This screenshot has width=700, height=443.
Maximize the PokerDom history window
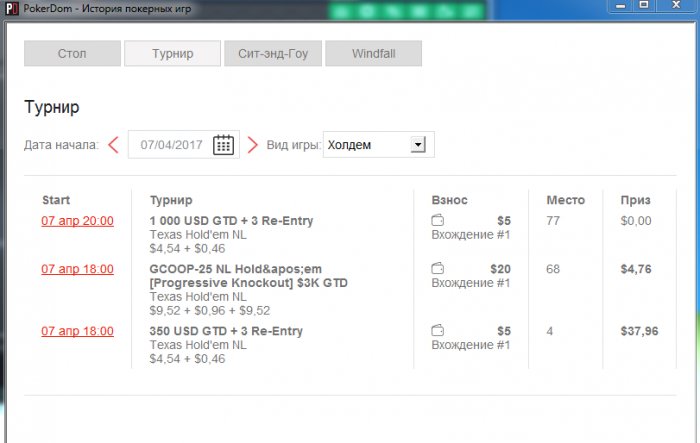pos(644,5)
